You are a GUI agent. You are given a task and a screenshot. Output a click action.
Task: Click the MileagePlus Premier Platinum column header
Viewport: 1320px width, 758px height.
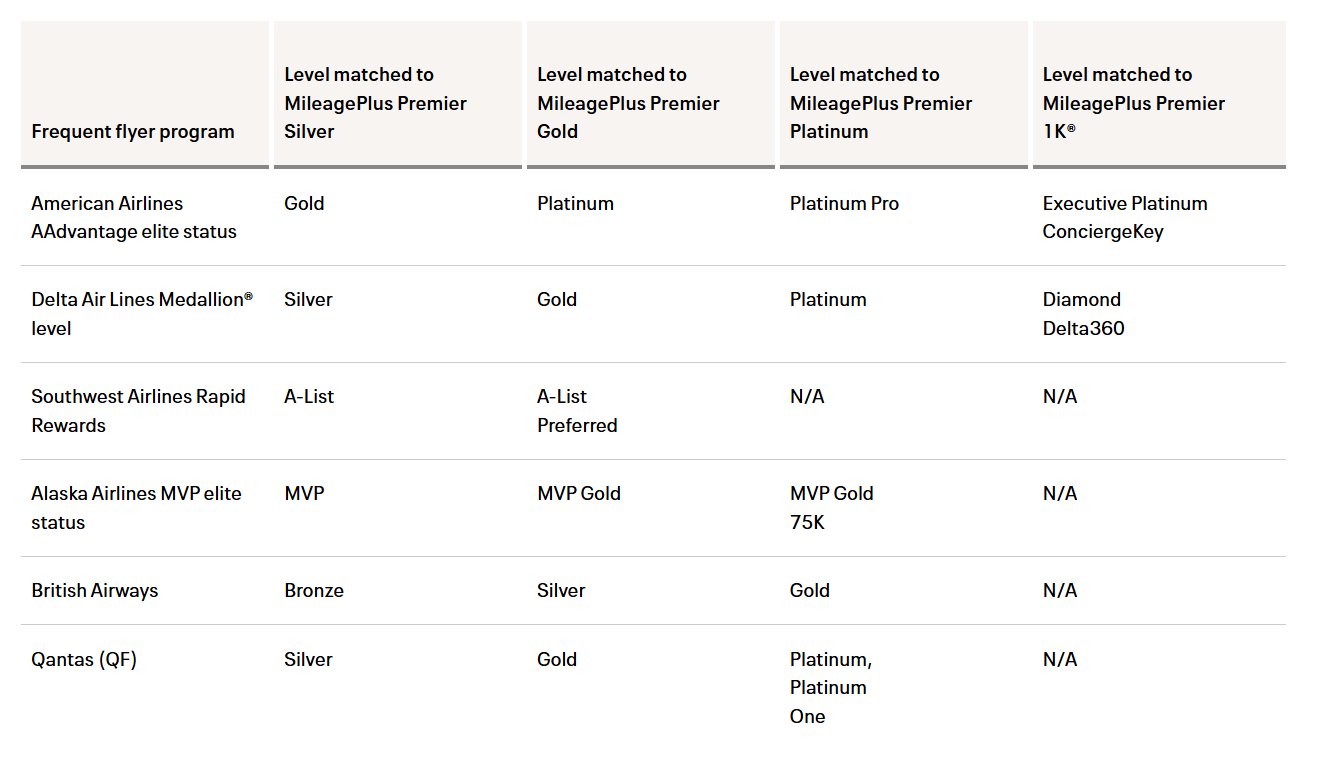click(881, 103)
